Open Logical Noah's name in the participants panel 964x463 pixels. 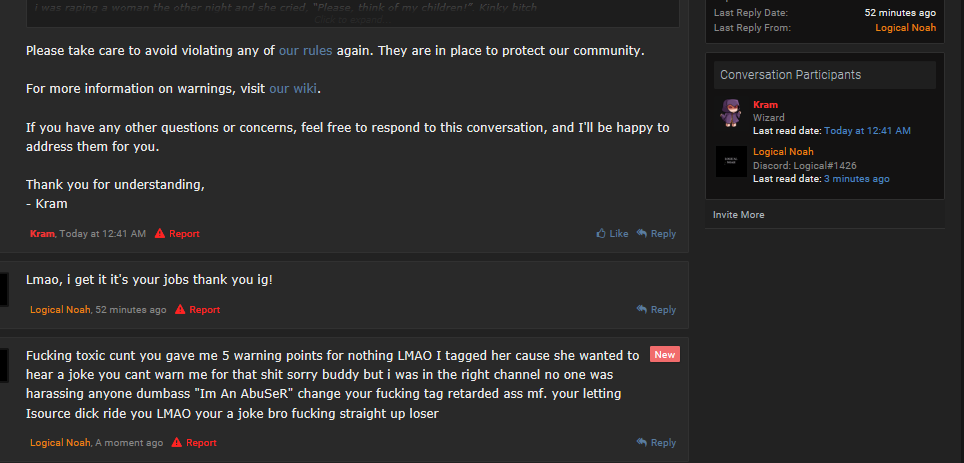[x=783, y=152]
